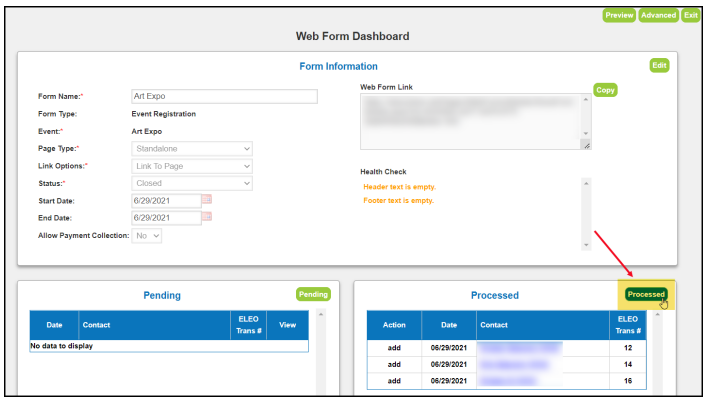Click the green Pending button
This screenshot has width=711, height=398.
[313, 294]
